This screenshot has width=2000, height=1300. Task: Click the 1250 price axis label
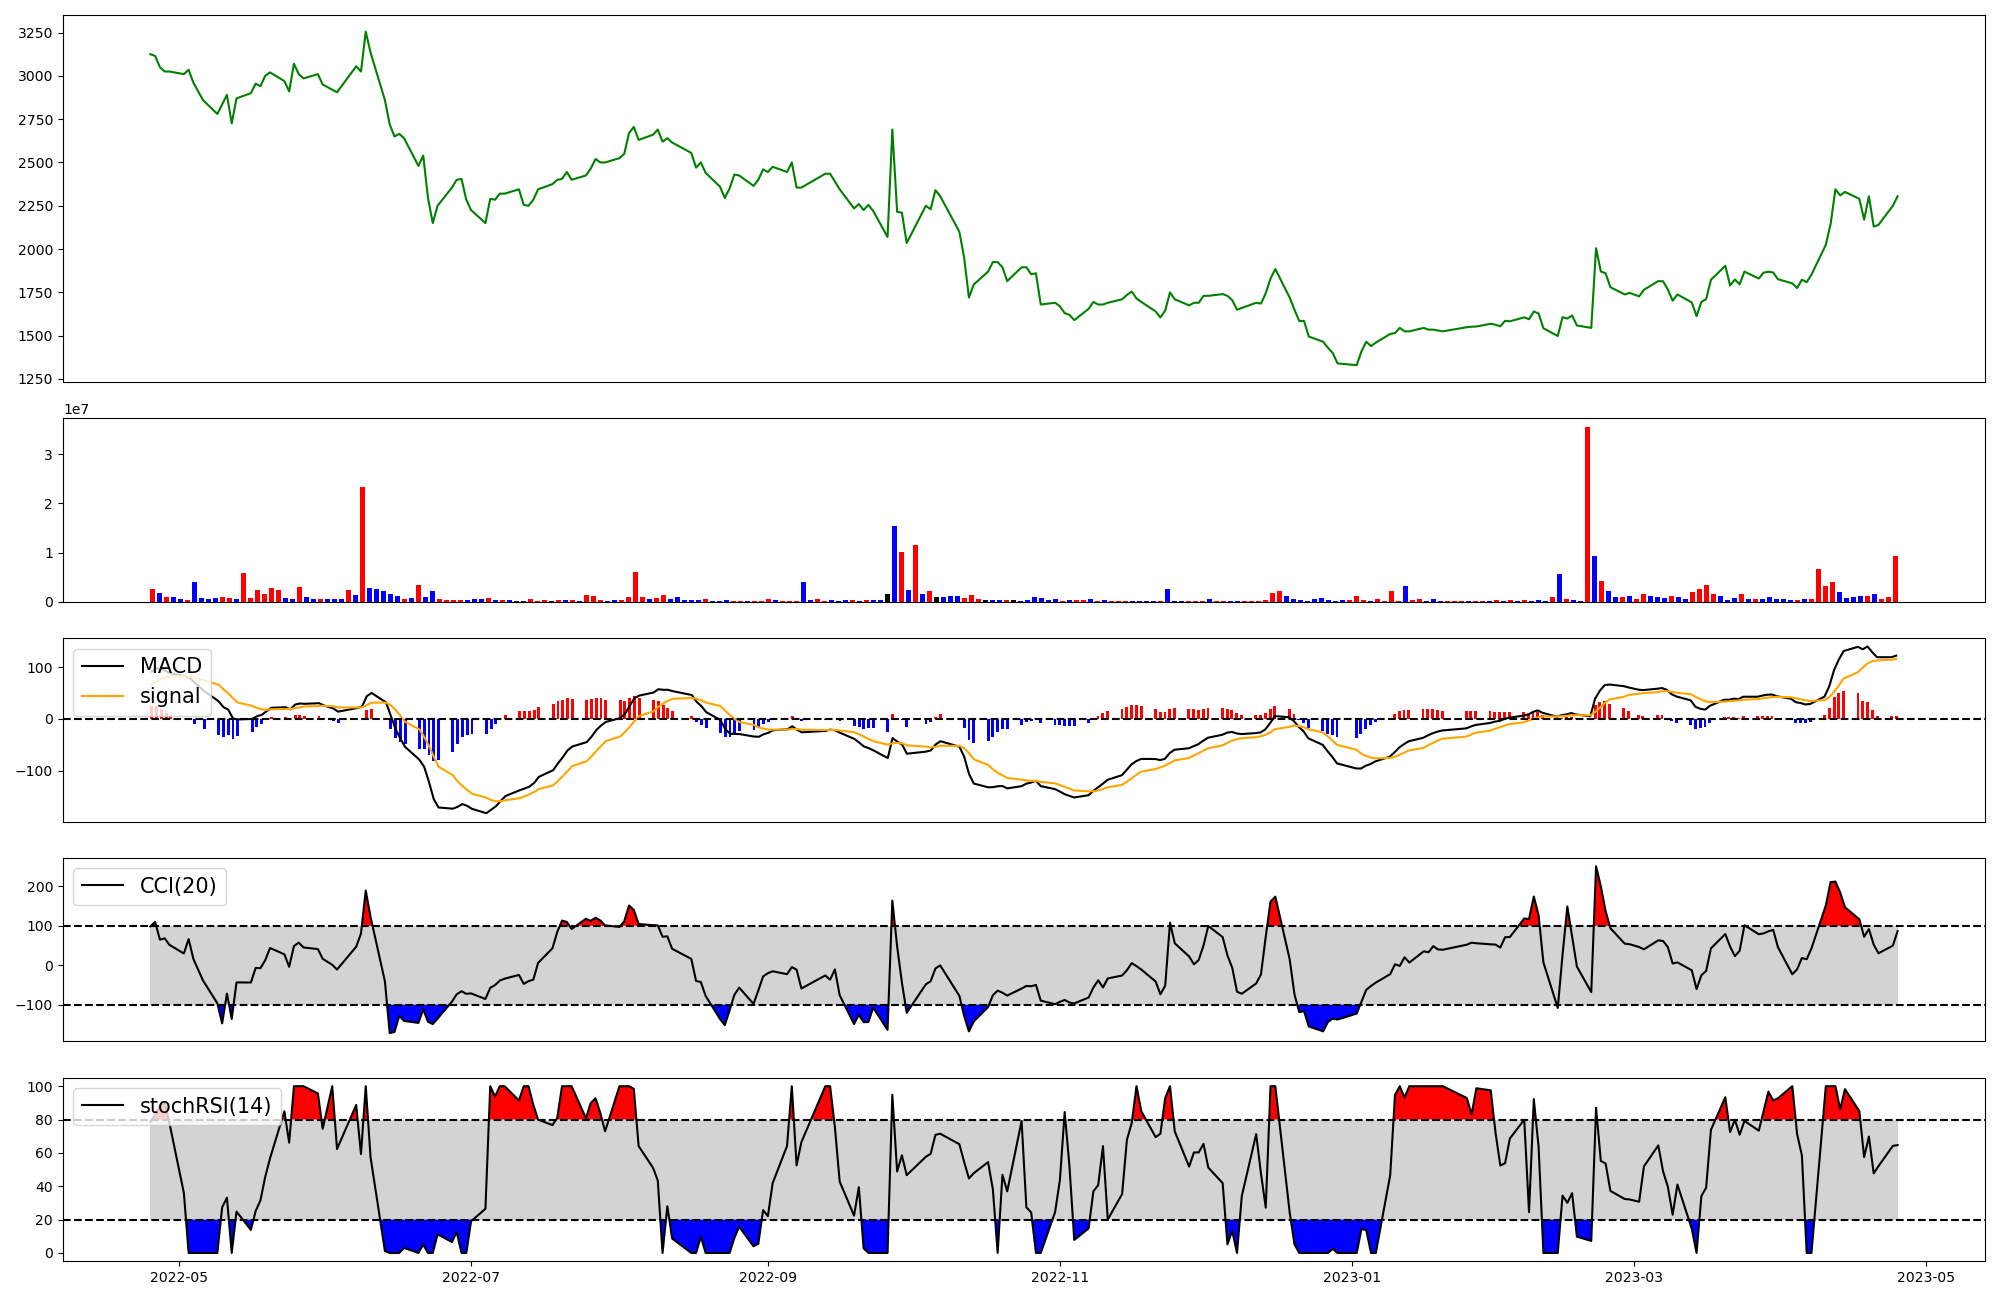point(36,379)
